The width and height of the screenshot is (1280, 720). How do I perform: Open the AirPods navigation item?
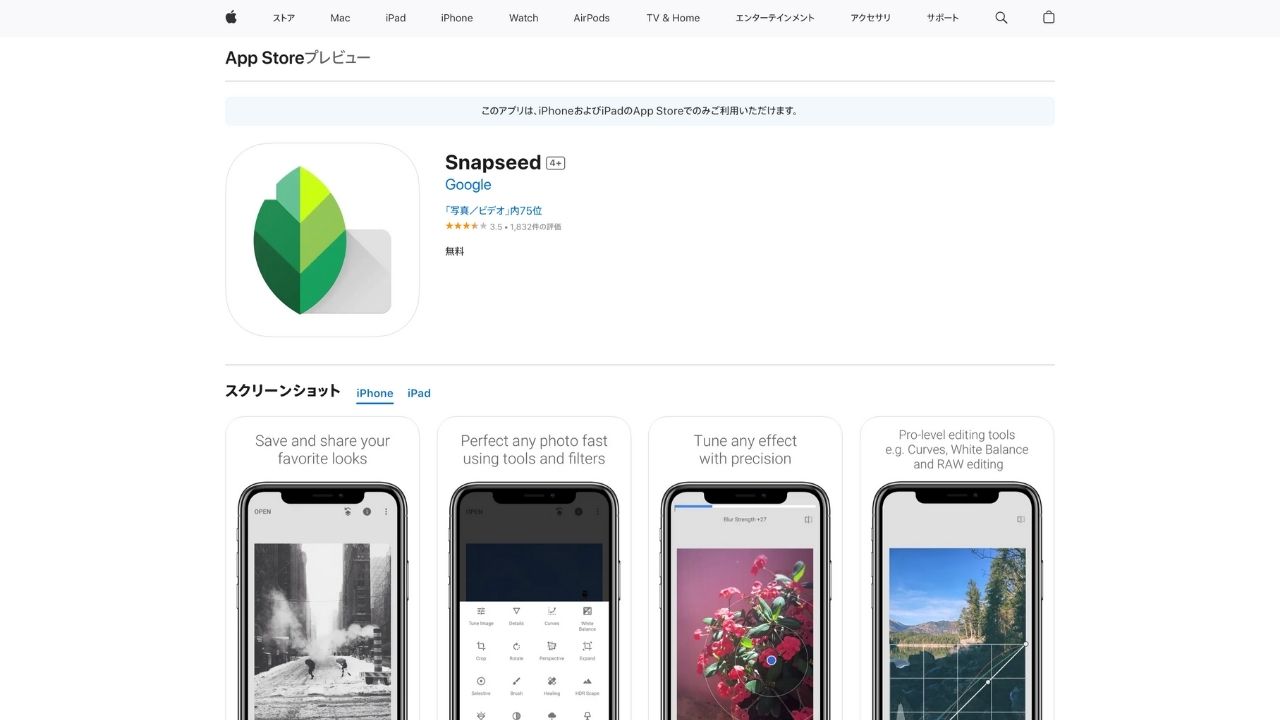(592, 18)
